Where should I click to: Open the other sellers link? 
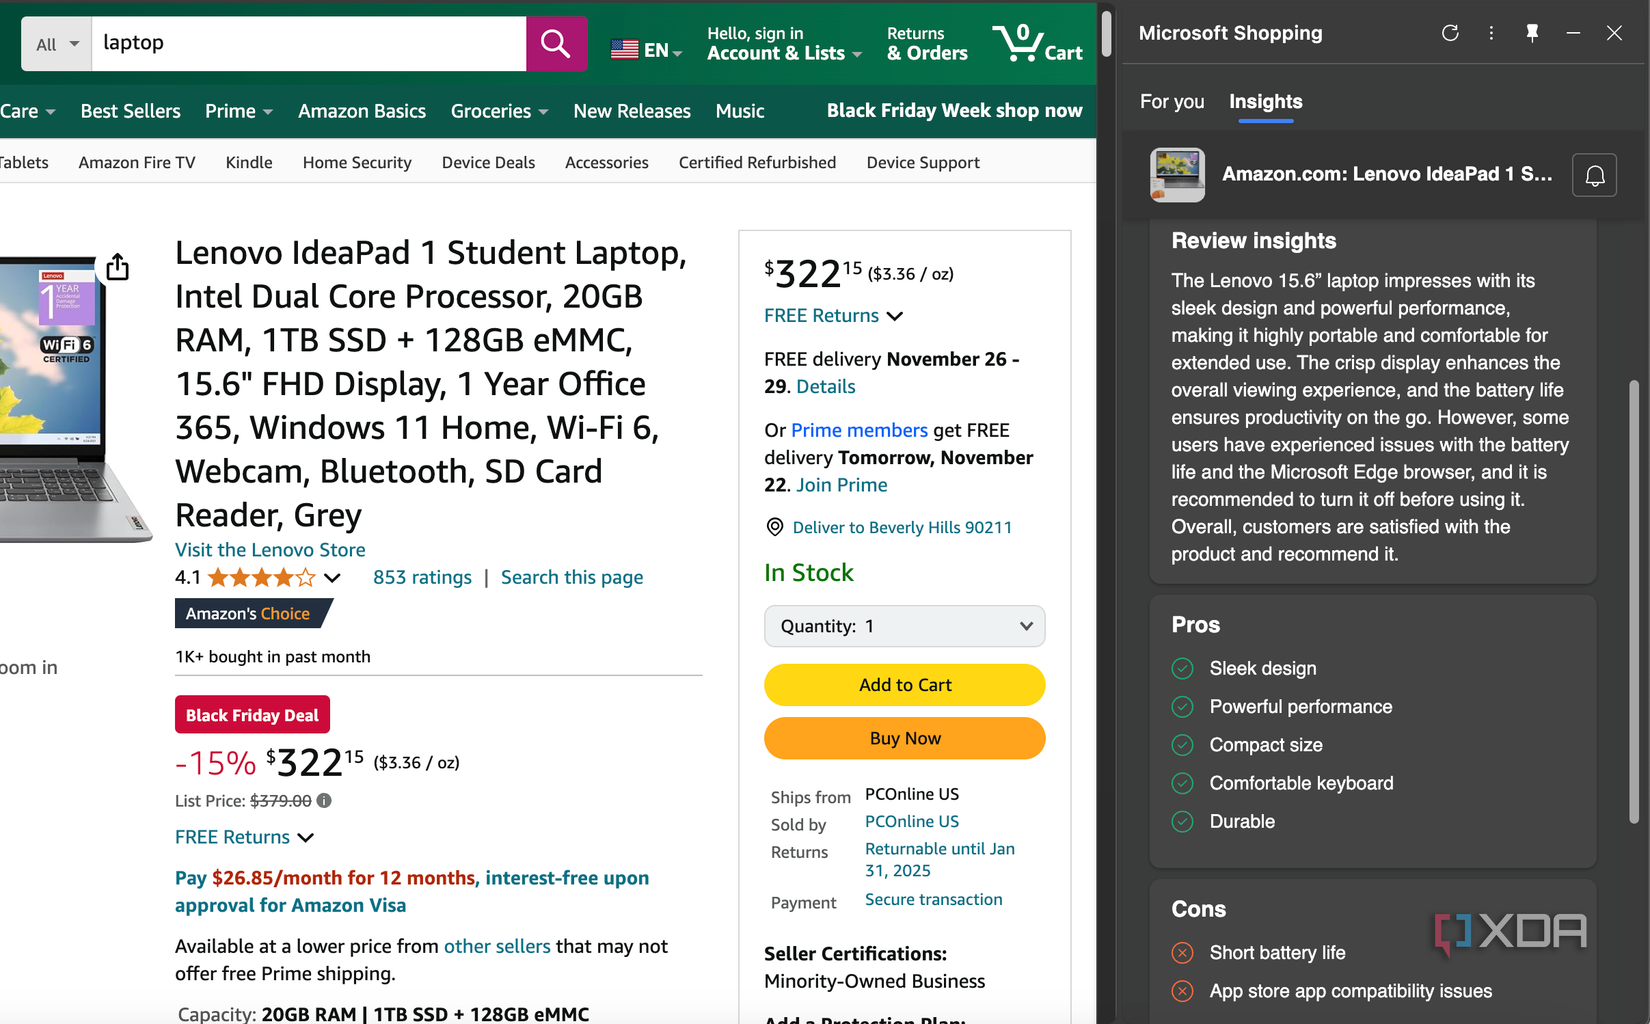497,946
